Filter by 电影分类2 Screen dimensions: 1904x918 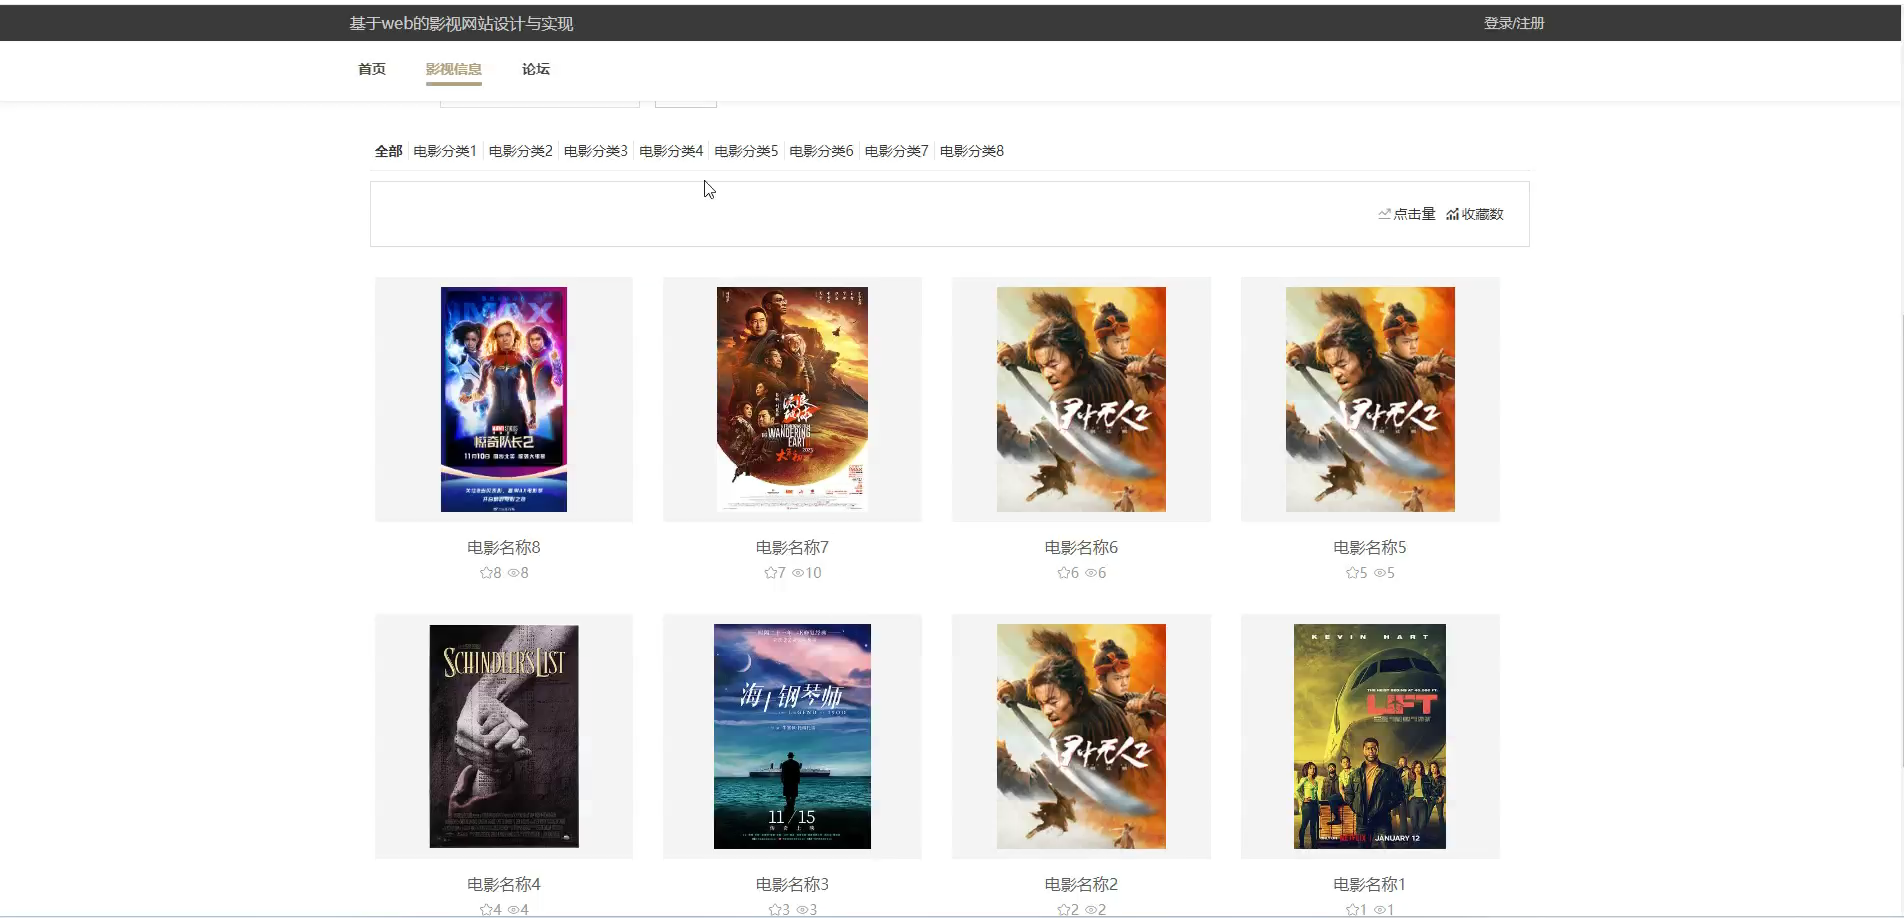pos(521,151)
